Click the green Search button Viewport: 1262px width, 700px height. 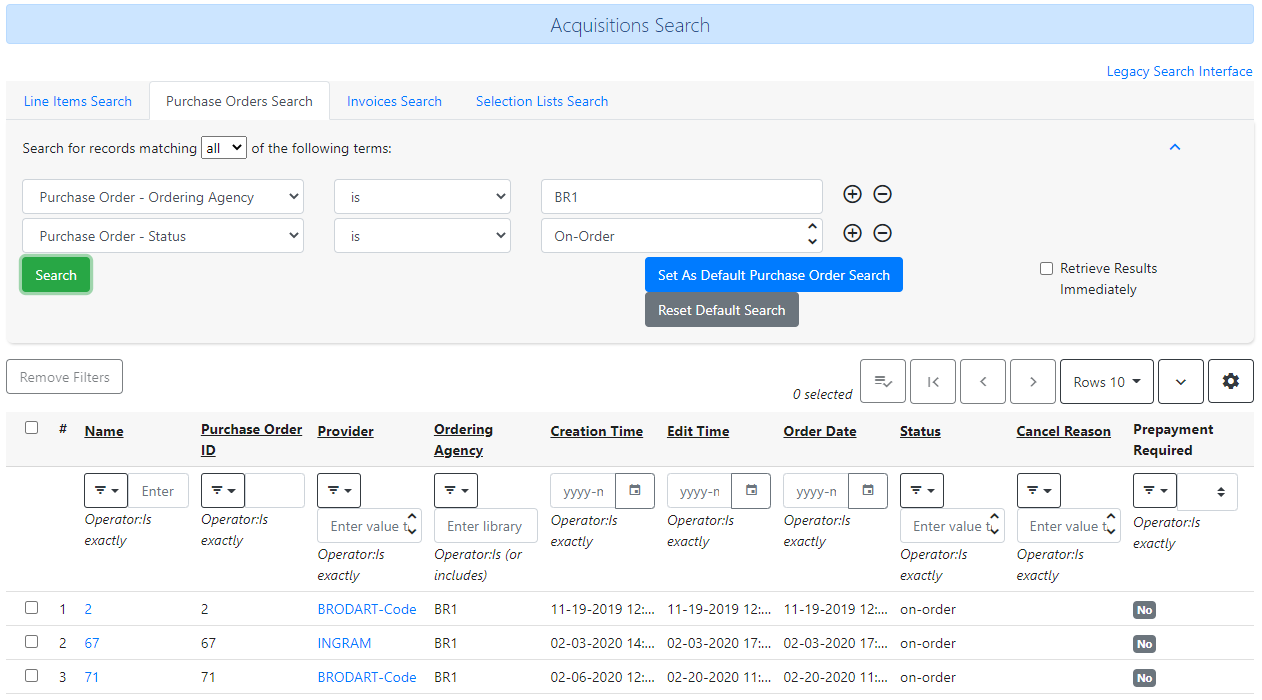pyautogui.click(x=55, y=274)
